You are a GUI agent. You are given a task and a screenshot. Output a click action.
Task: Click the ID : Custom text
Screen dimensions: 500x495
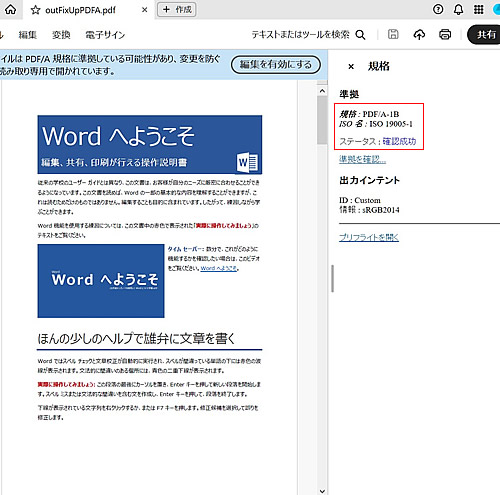(360, 200)
